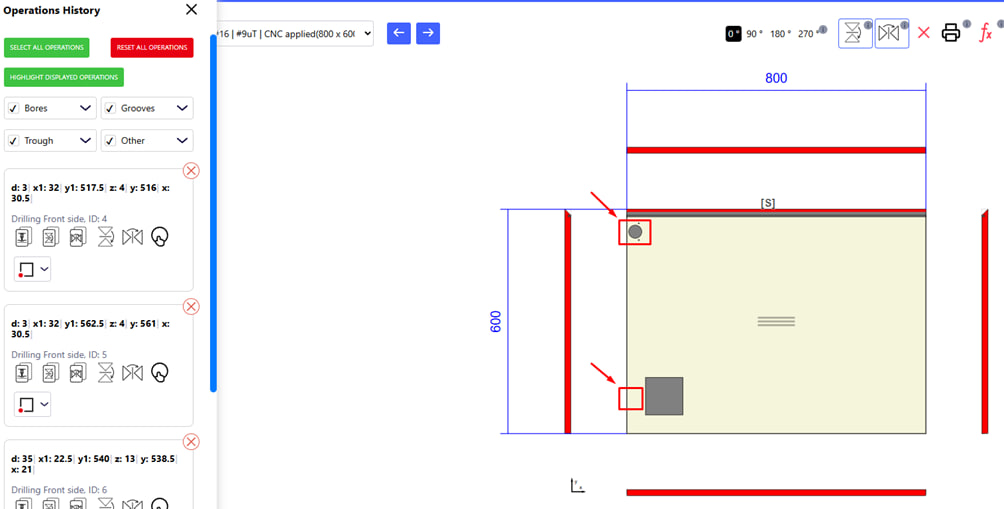Uncheck the Bores filter checkbox

pos(13,108)
